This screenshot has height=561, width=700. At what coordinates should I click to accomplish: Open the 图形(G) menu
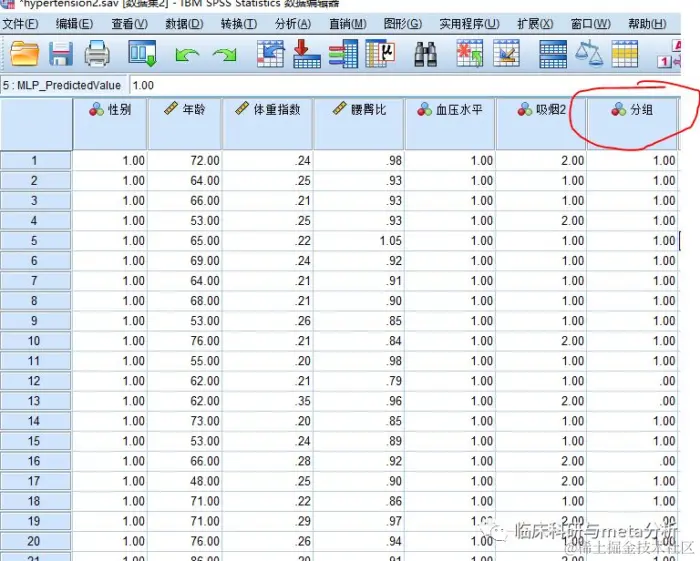coord(402,24)
